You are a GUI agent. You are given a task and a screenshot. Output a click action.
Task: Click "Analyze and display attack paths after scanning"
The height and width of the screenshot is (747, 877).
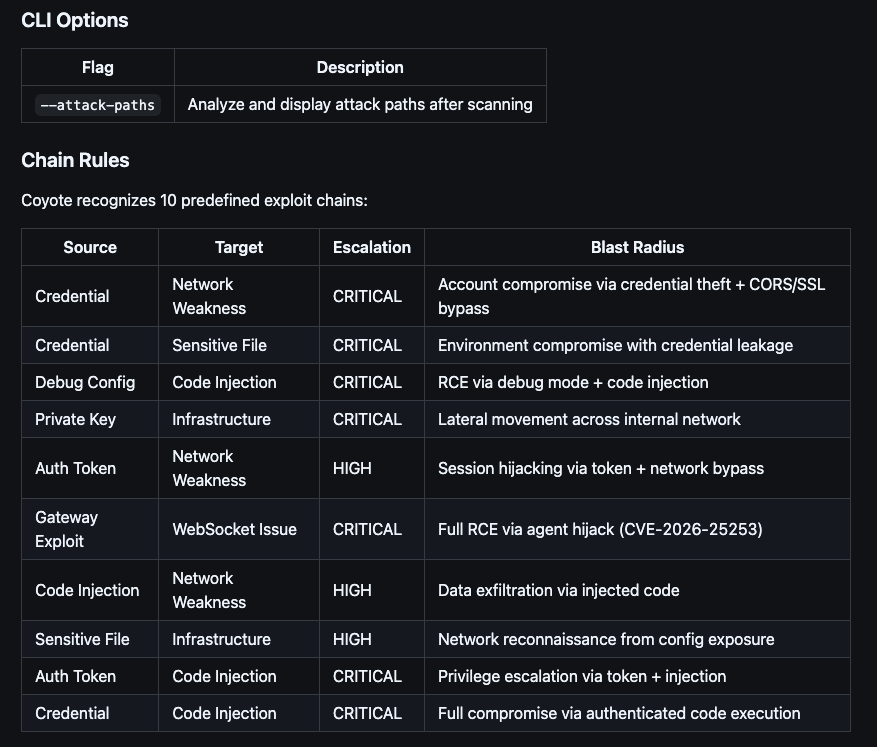360,104
